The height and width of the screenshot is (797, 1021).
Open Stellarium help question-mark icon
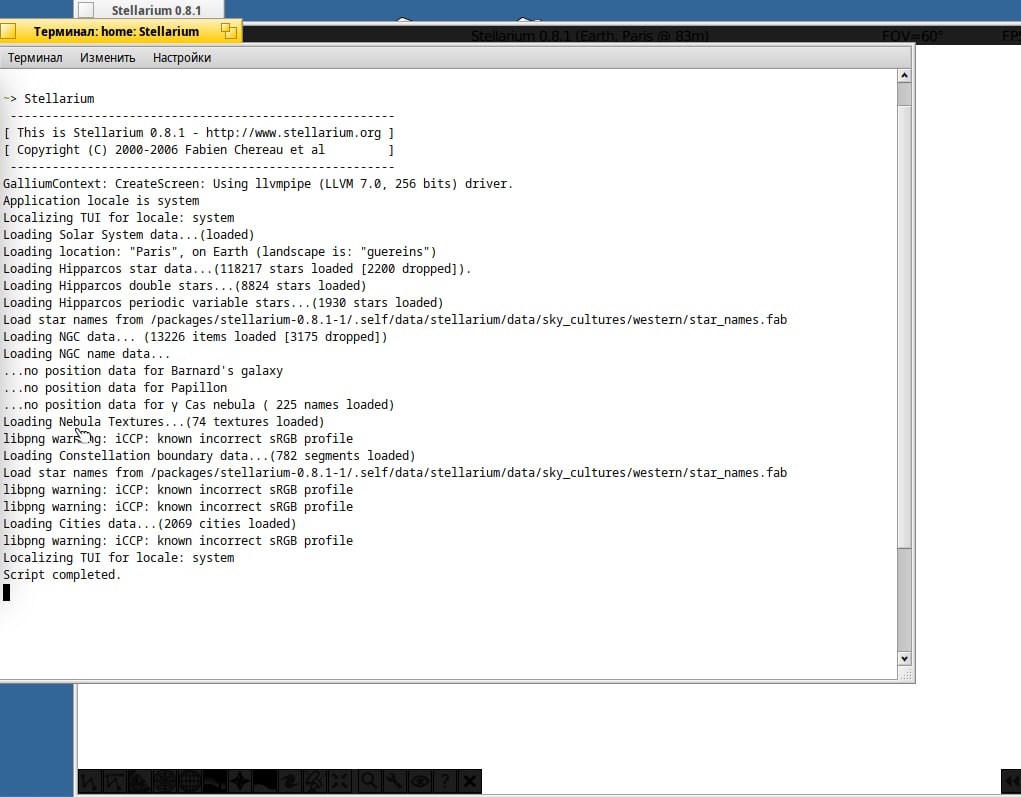coord(445,781)
